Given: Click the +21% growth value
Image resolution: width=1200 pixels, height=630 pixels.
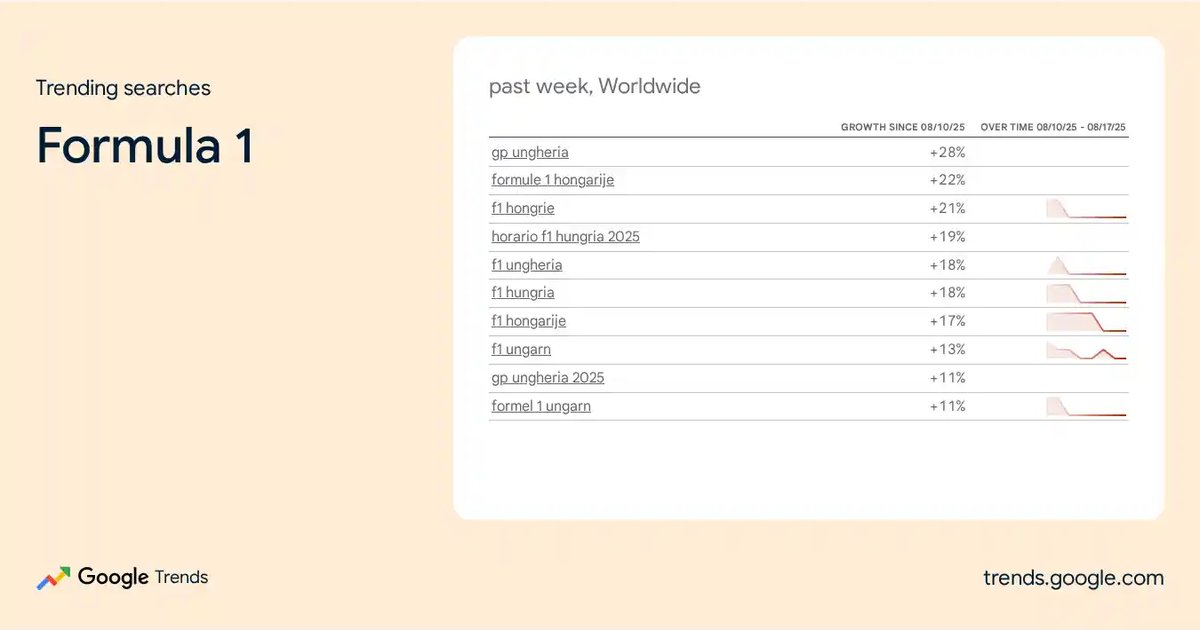Looking at the screenshot, I should (x=948, y=208).
